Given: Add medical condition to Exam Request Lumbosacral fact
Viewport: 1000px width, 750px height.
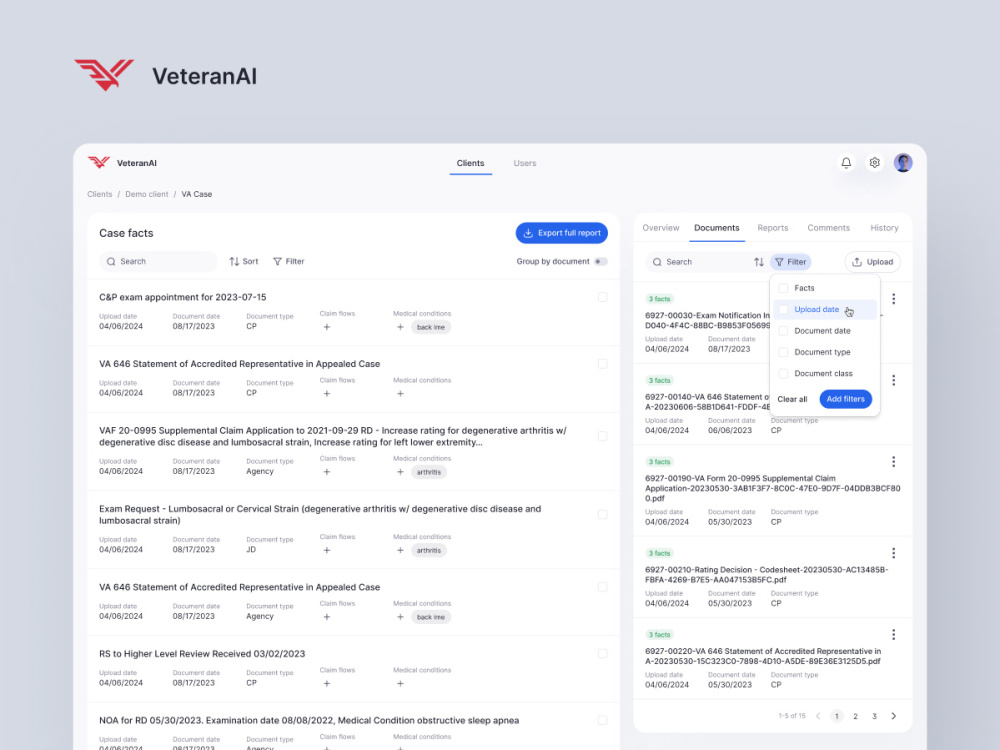Looking at the screenshot, I should tap(400, 550).
